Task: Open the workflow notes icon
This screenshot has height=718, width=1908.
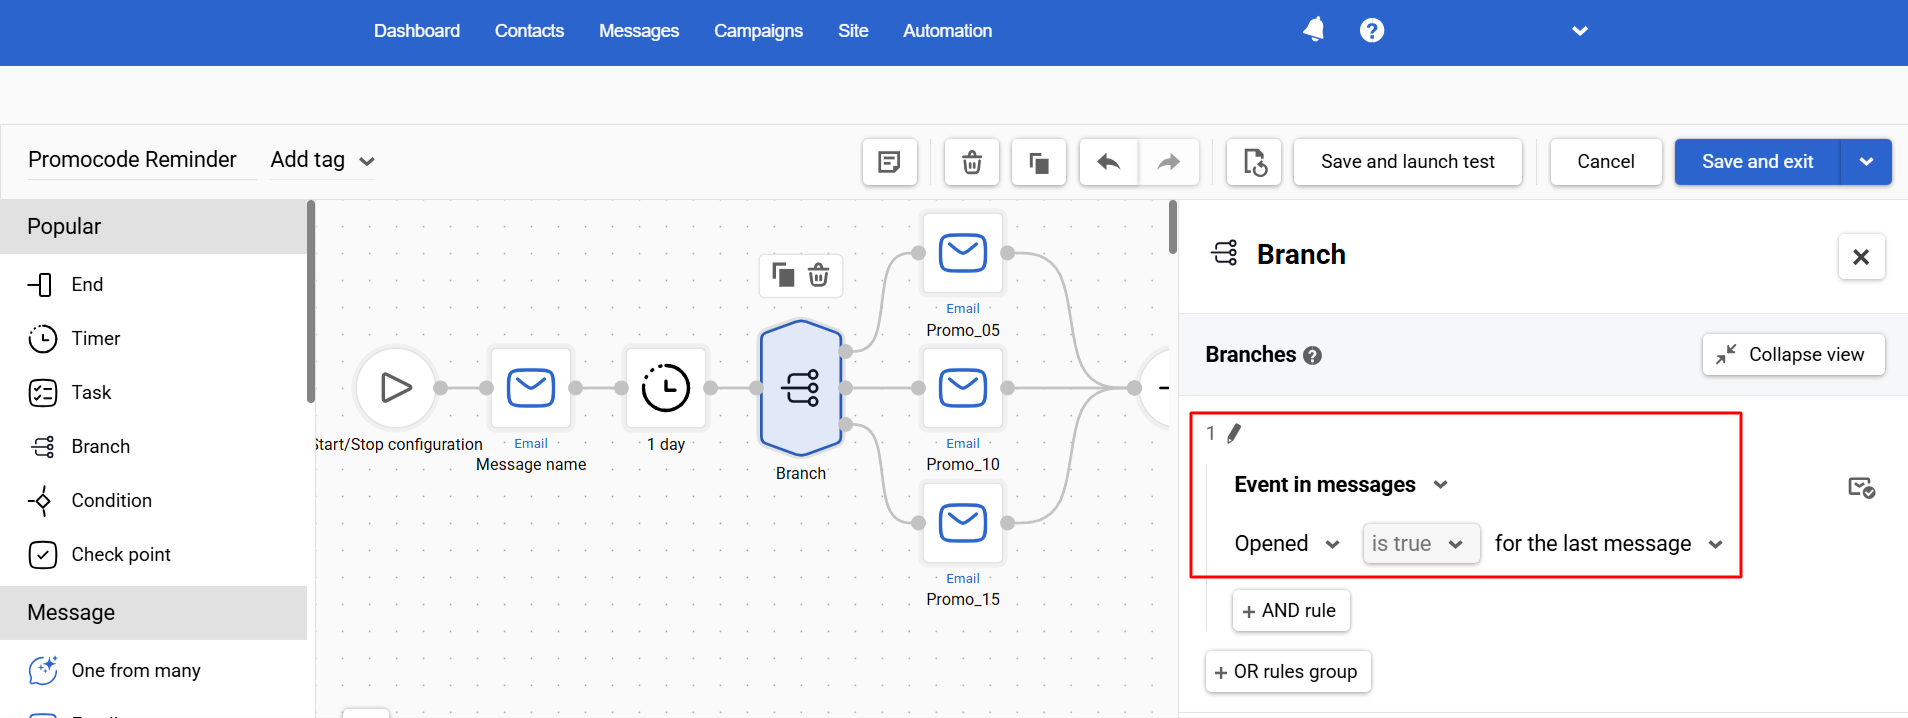Action: 890,162
